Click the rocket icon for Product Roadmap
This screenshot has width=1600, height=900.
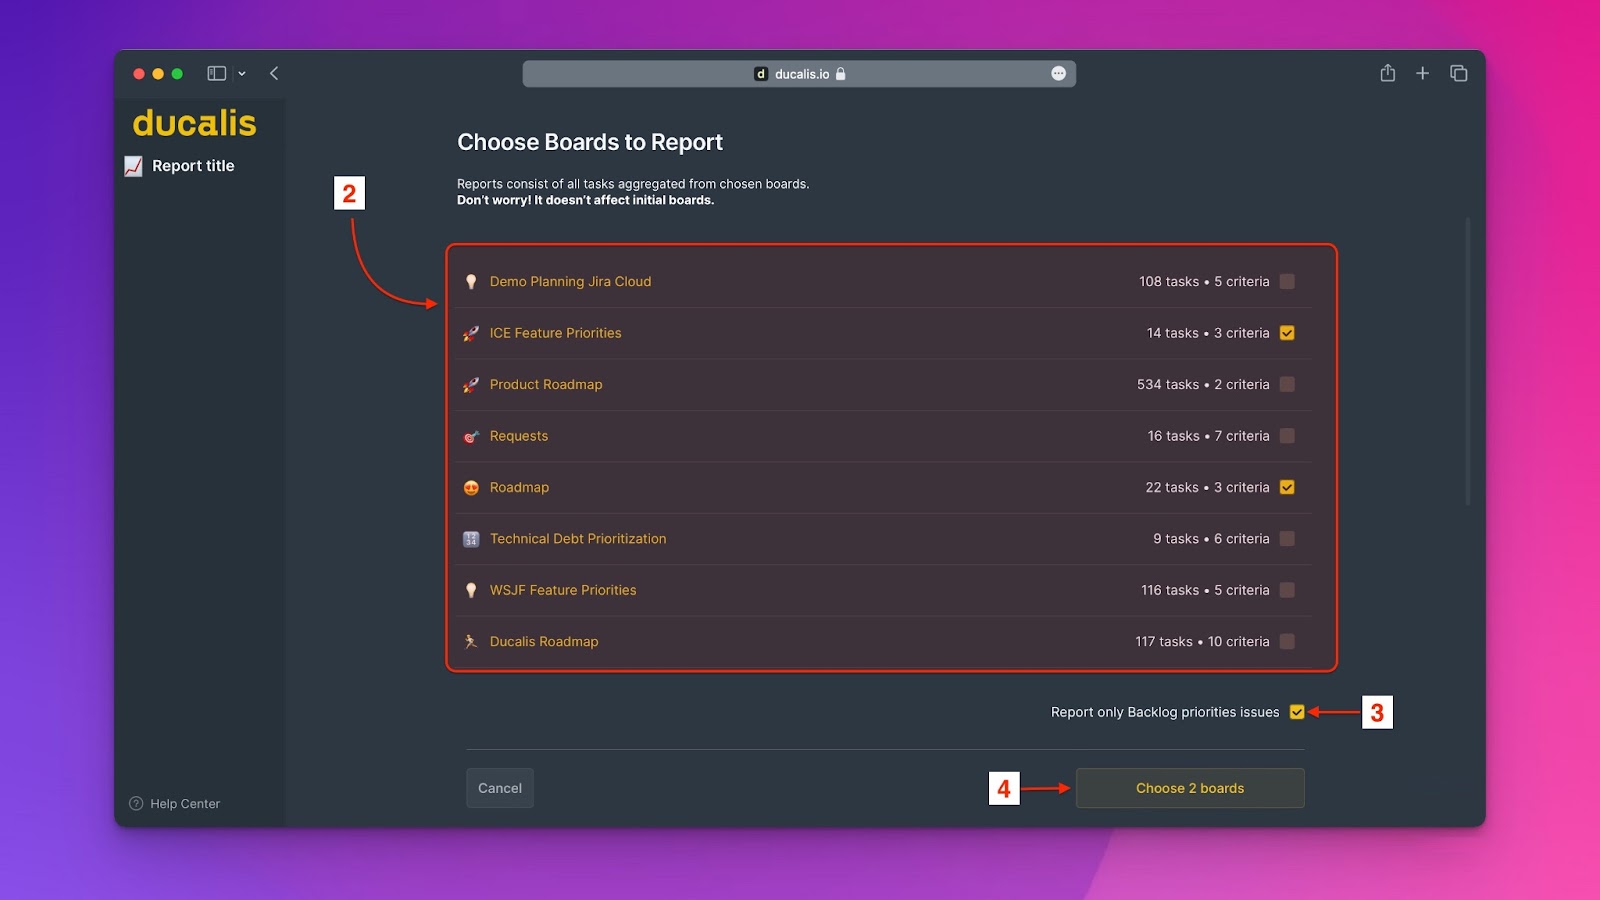(x=471, y=385)
